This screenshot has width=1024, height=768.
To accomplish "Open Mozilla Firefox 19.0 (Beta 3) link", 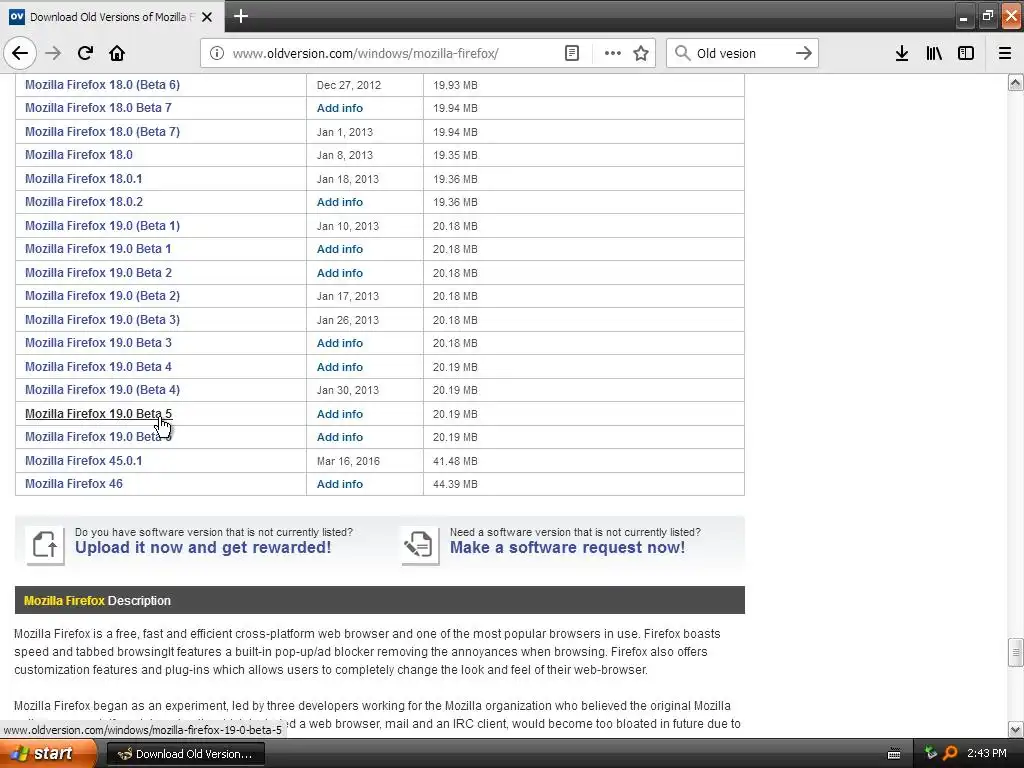I will pos(103,319).
